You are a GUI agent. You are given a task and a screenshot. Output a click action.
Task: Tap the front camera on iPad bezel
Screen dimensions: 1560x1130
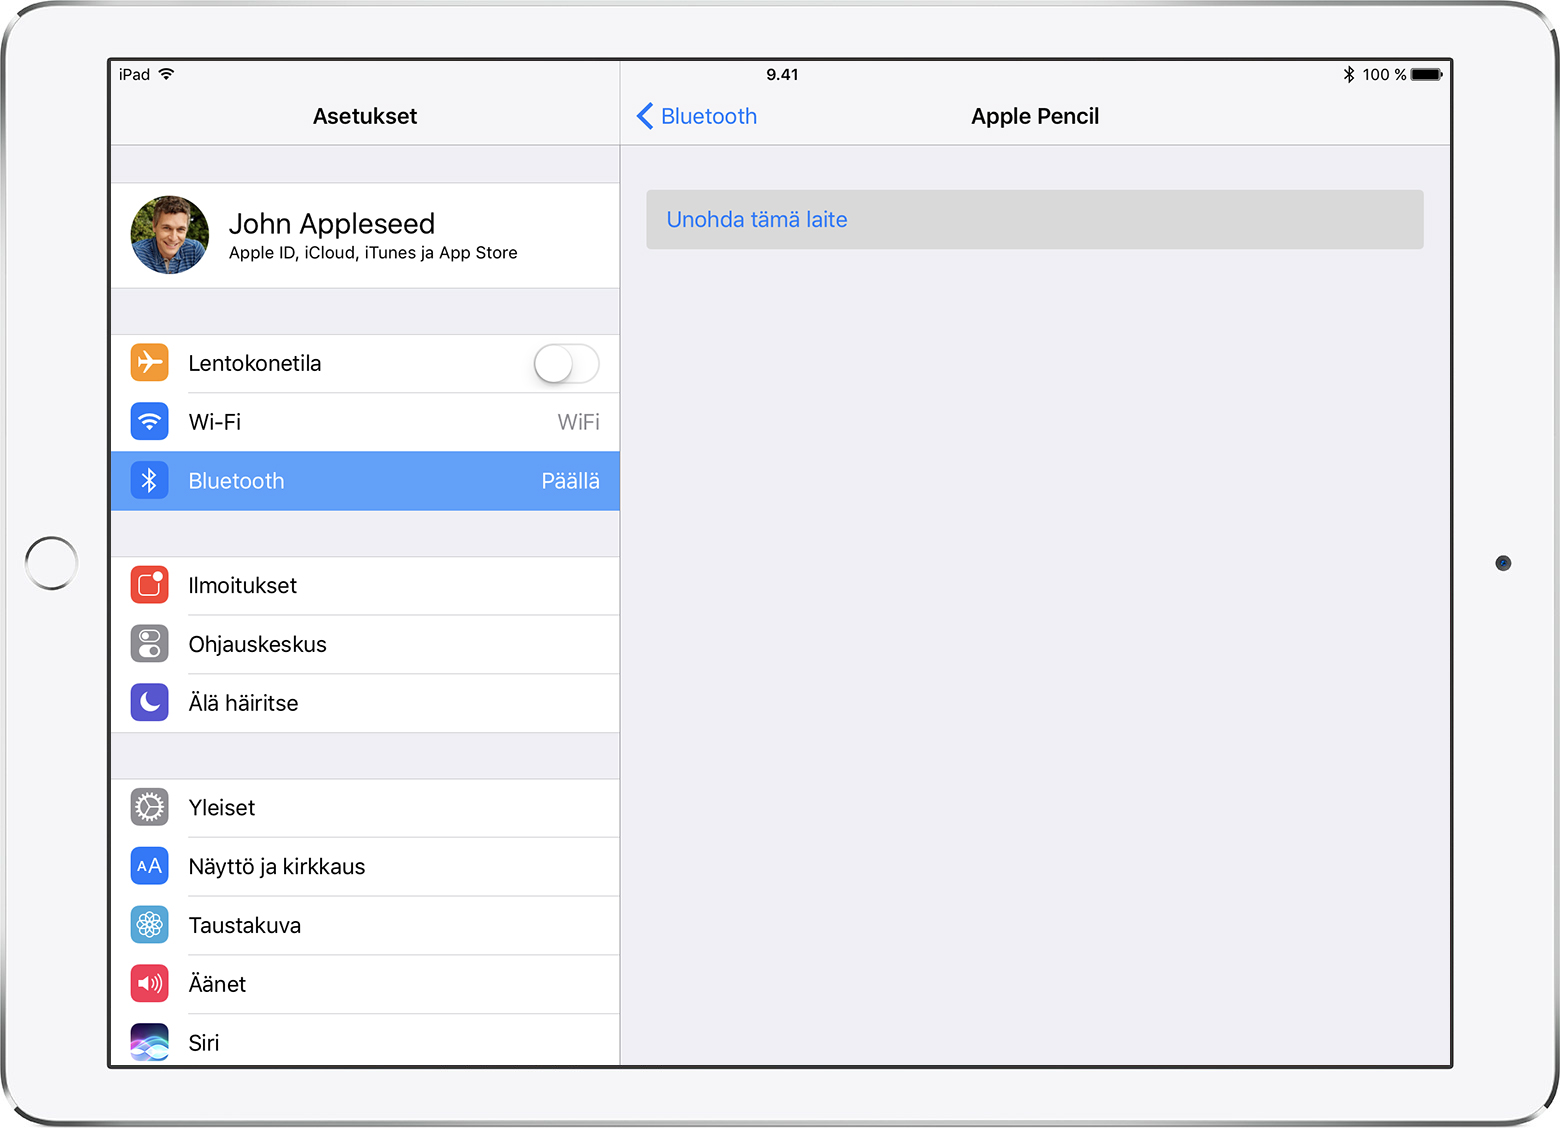(1503, 563)
